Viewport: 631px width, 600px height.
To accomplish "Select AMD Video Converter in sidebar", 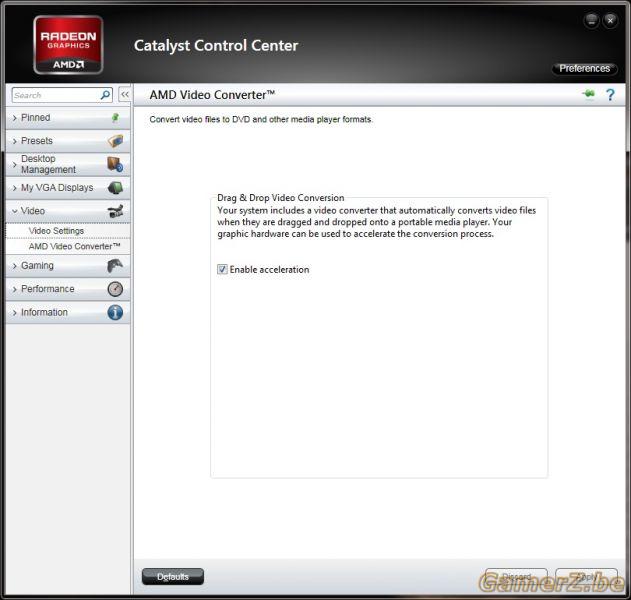I will pos(74,246).
